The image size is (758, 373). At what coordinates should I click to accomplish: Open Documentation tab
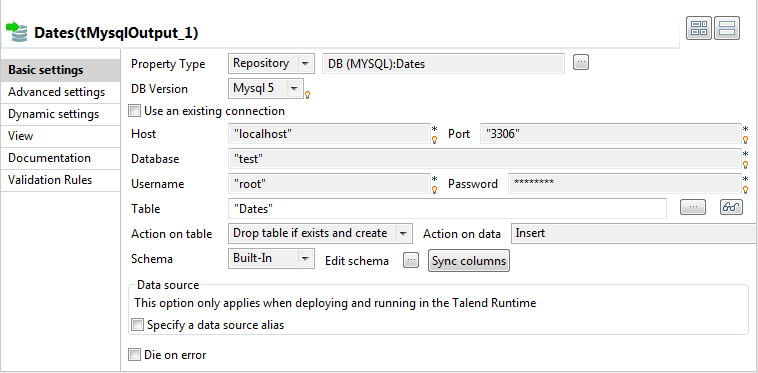pyautogui.click(x=60, y=158)
